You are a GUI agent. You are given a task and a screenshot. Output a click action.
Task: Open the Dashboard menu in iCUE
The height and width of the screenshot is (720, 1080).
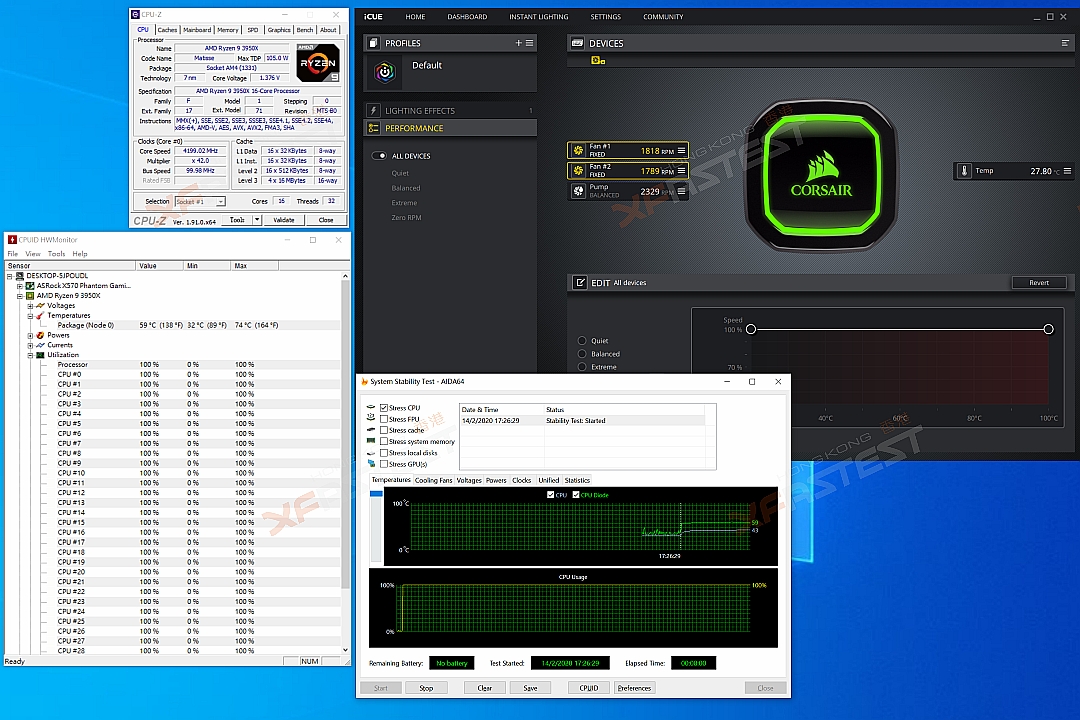467,17
